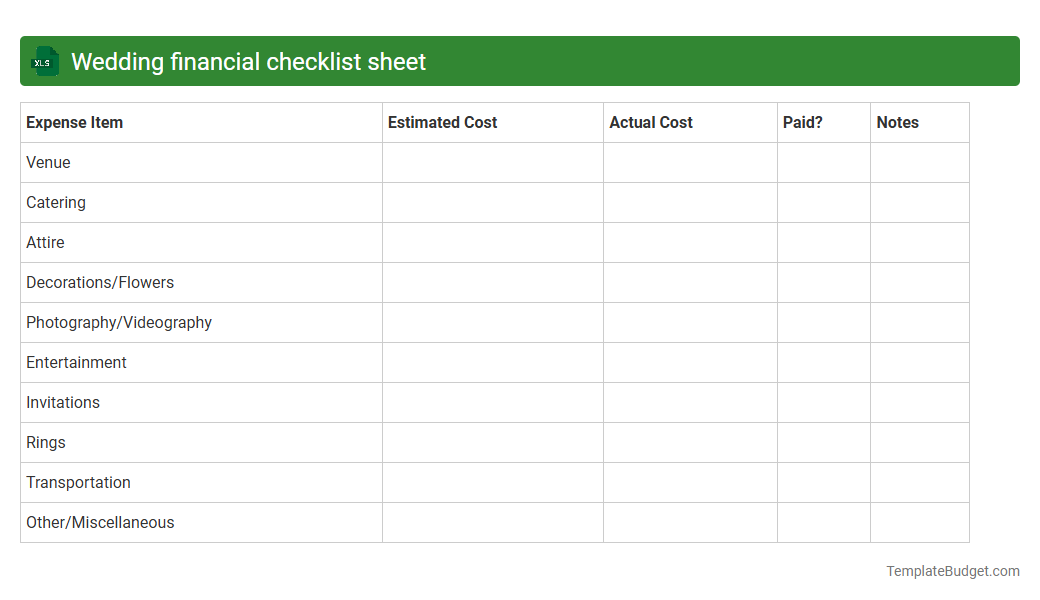1040x600 pixels.
Task: Click the Venue expense row label
Action: pos(48,162)
